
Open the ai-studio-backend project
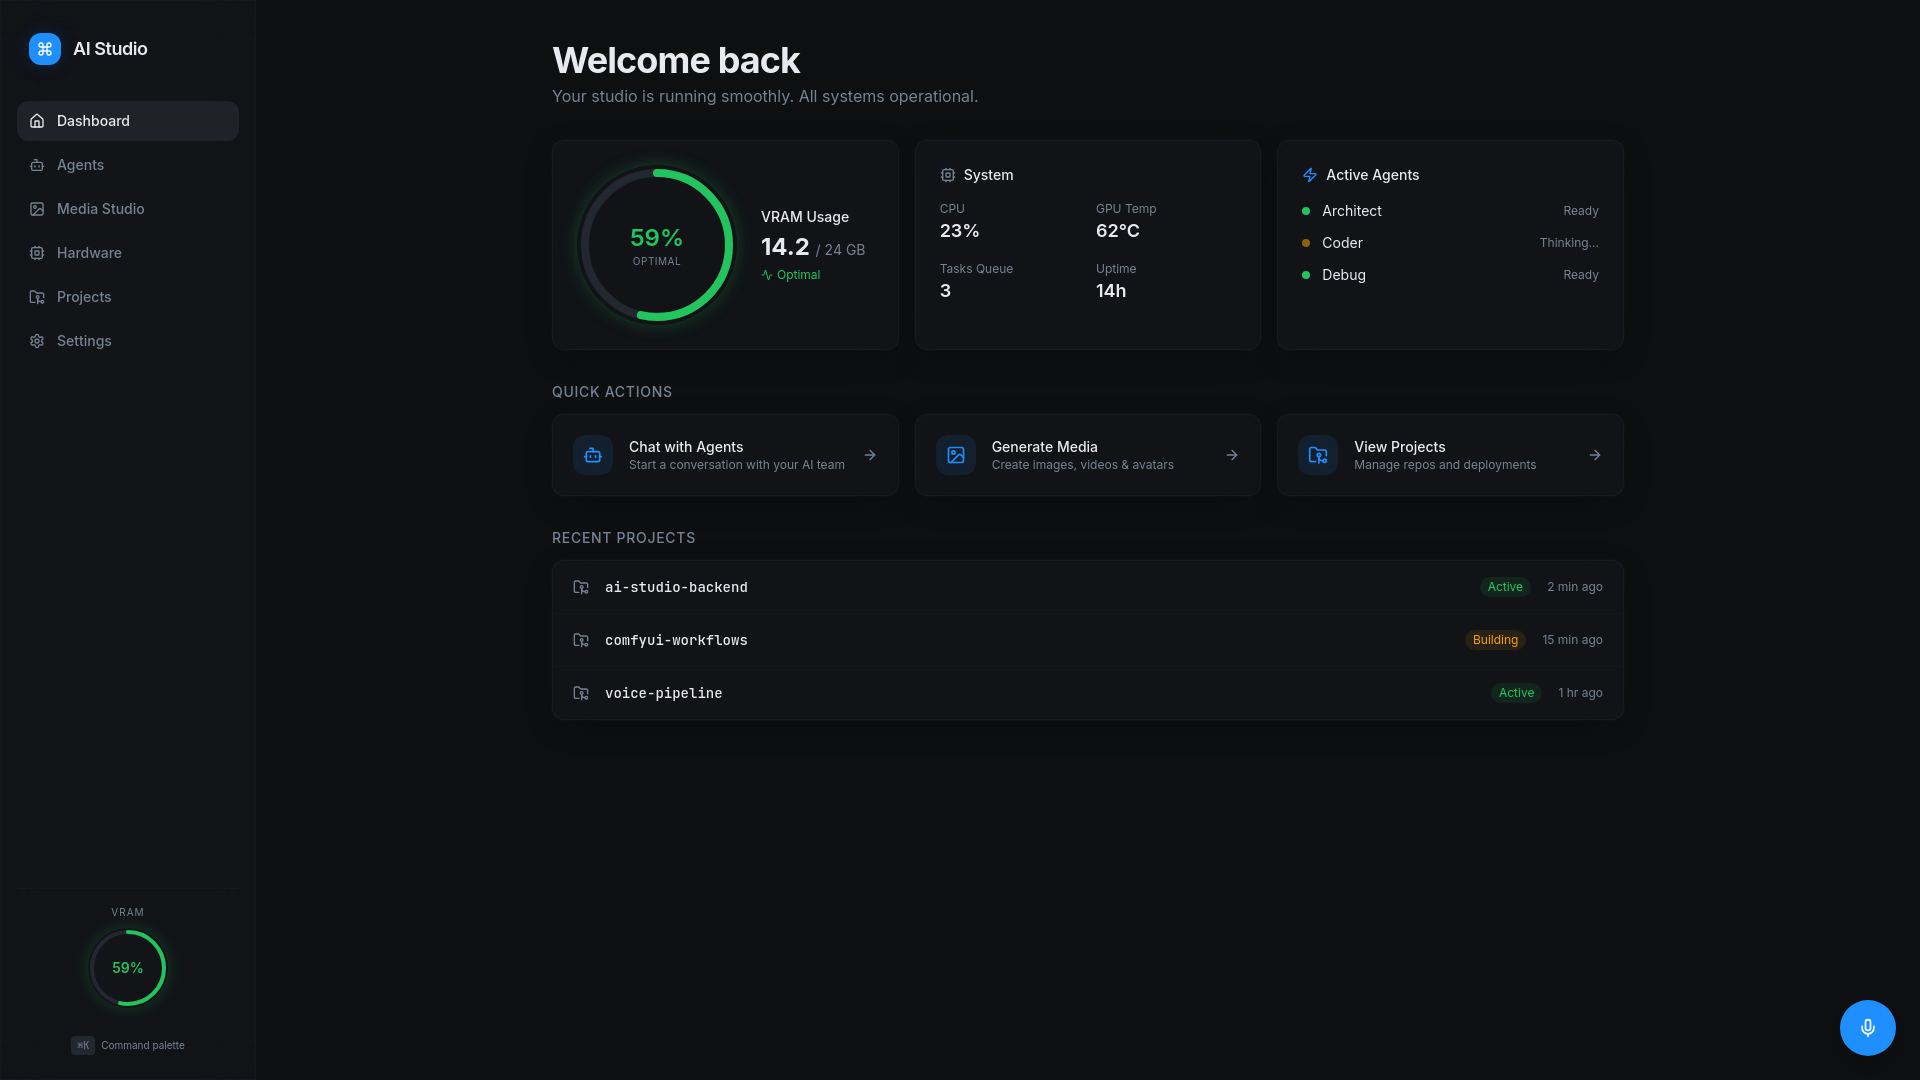tap(1088, 587)
